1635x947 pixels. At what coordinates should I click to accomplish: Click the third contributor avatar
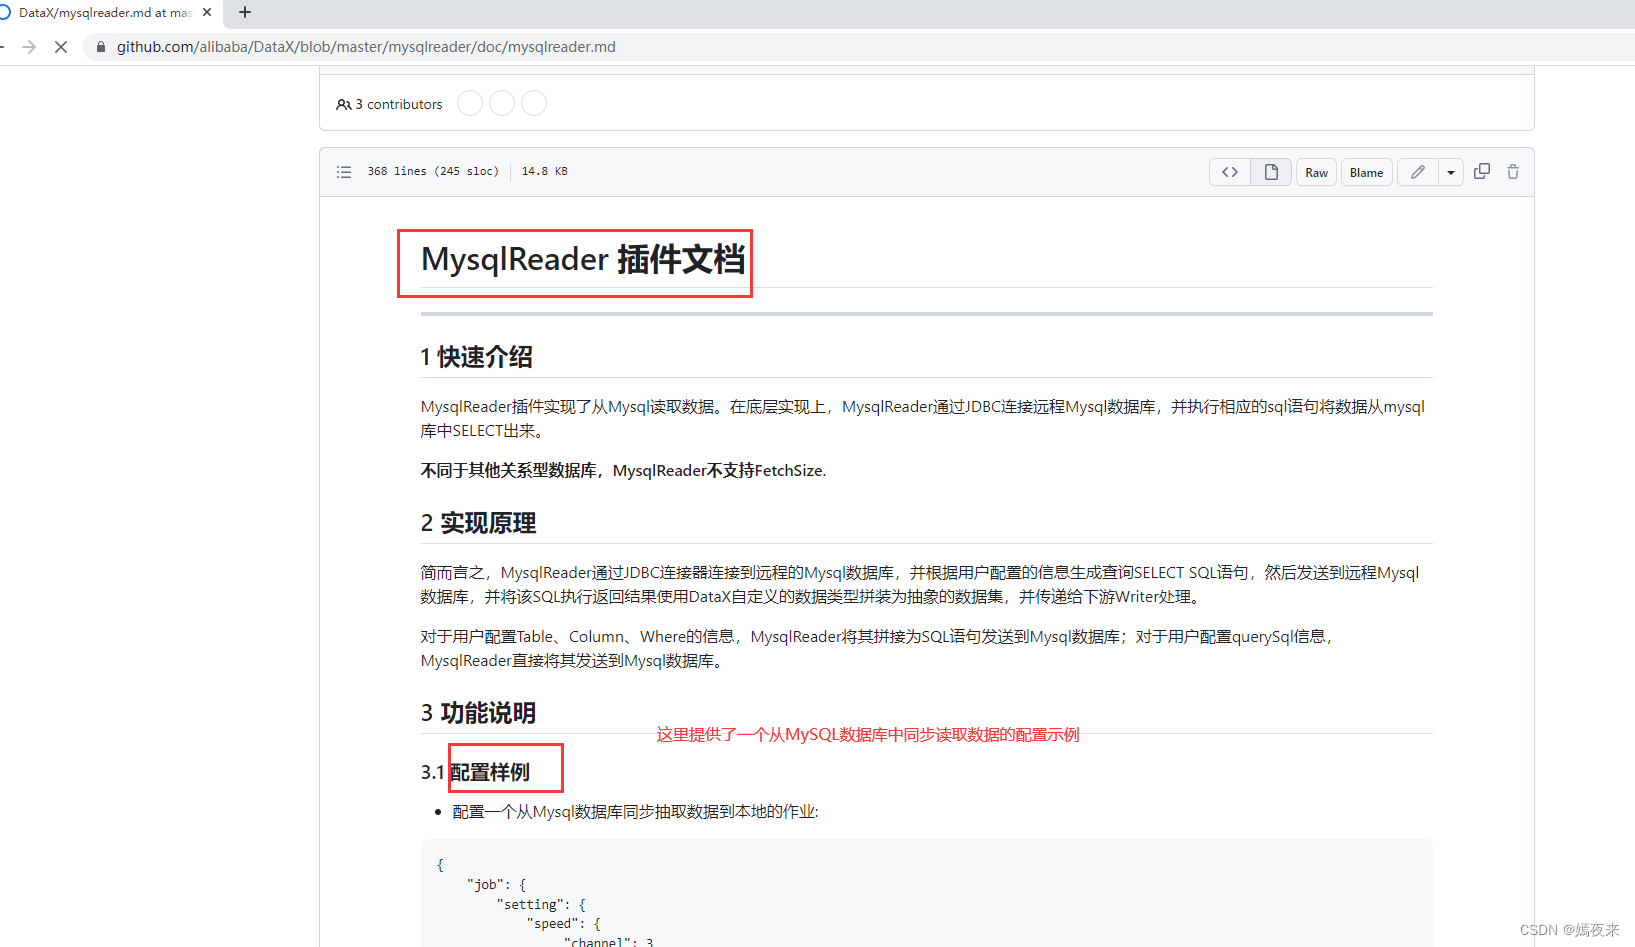point(534,103)
